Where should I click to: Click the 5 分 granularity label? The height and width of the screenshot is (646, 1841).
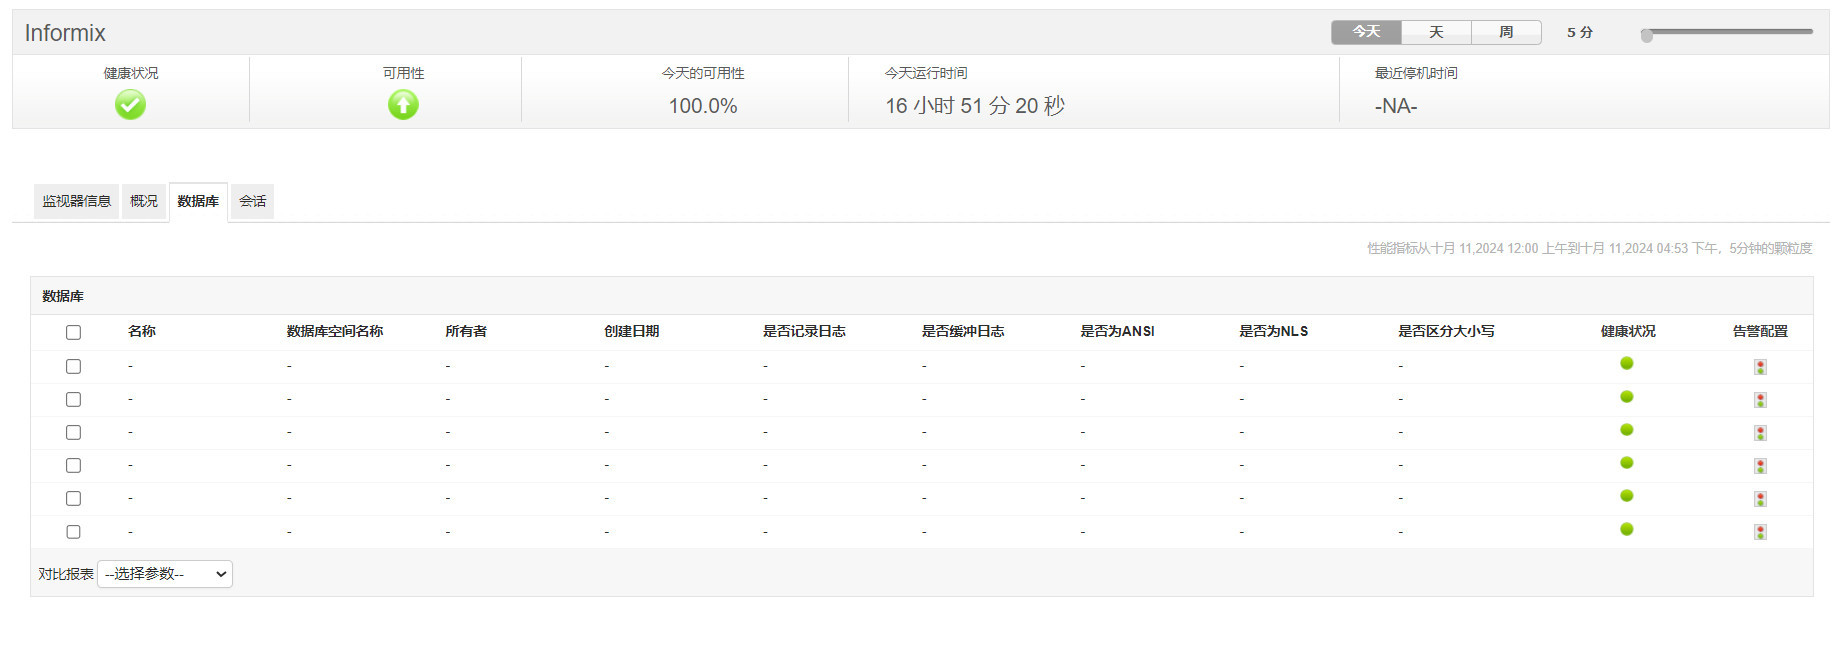point(1580,32)
